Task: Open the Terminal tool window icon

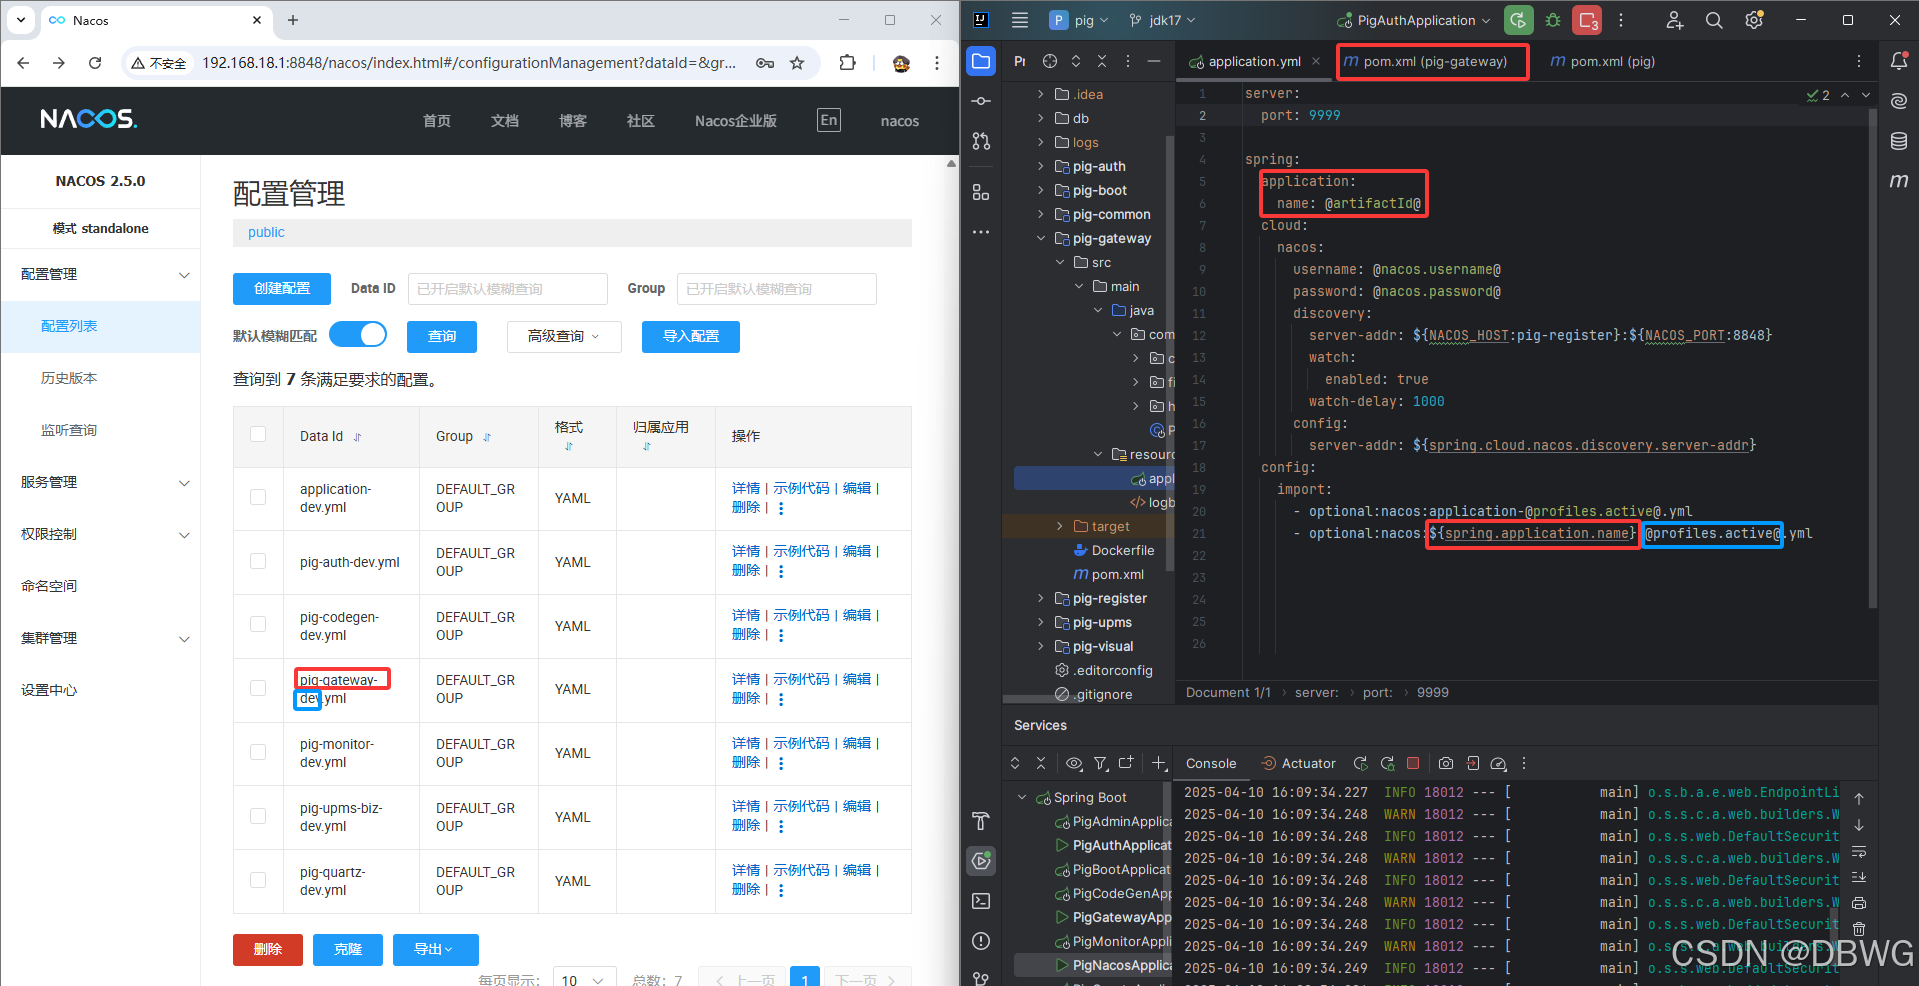Action: pos(981,901)
